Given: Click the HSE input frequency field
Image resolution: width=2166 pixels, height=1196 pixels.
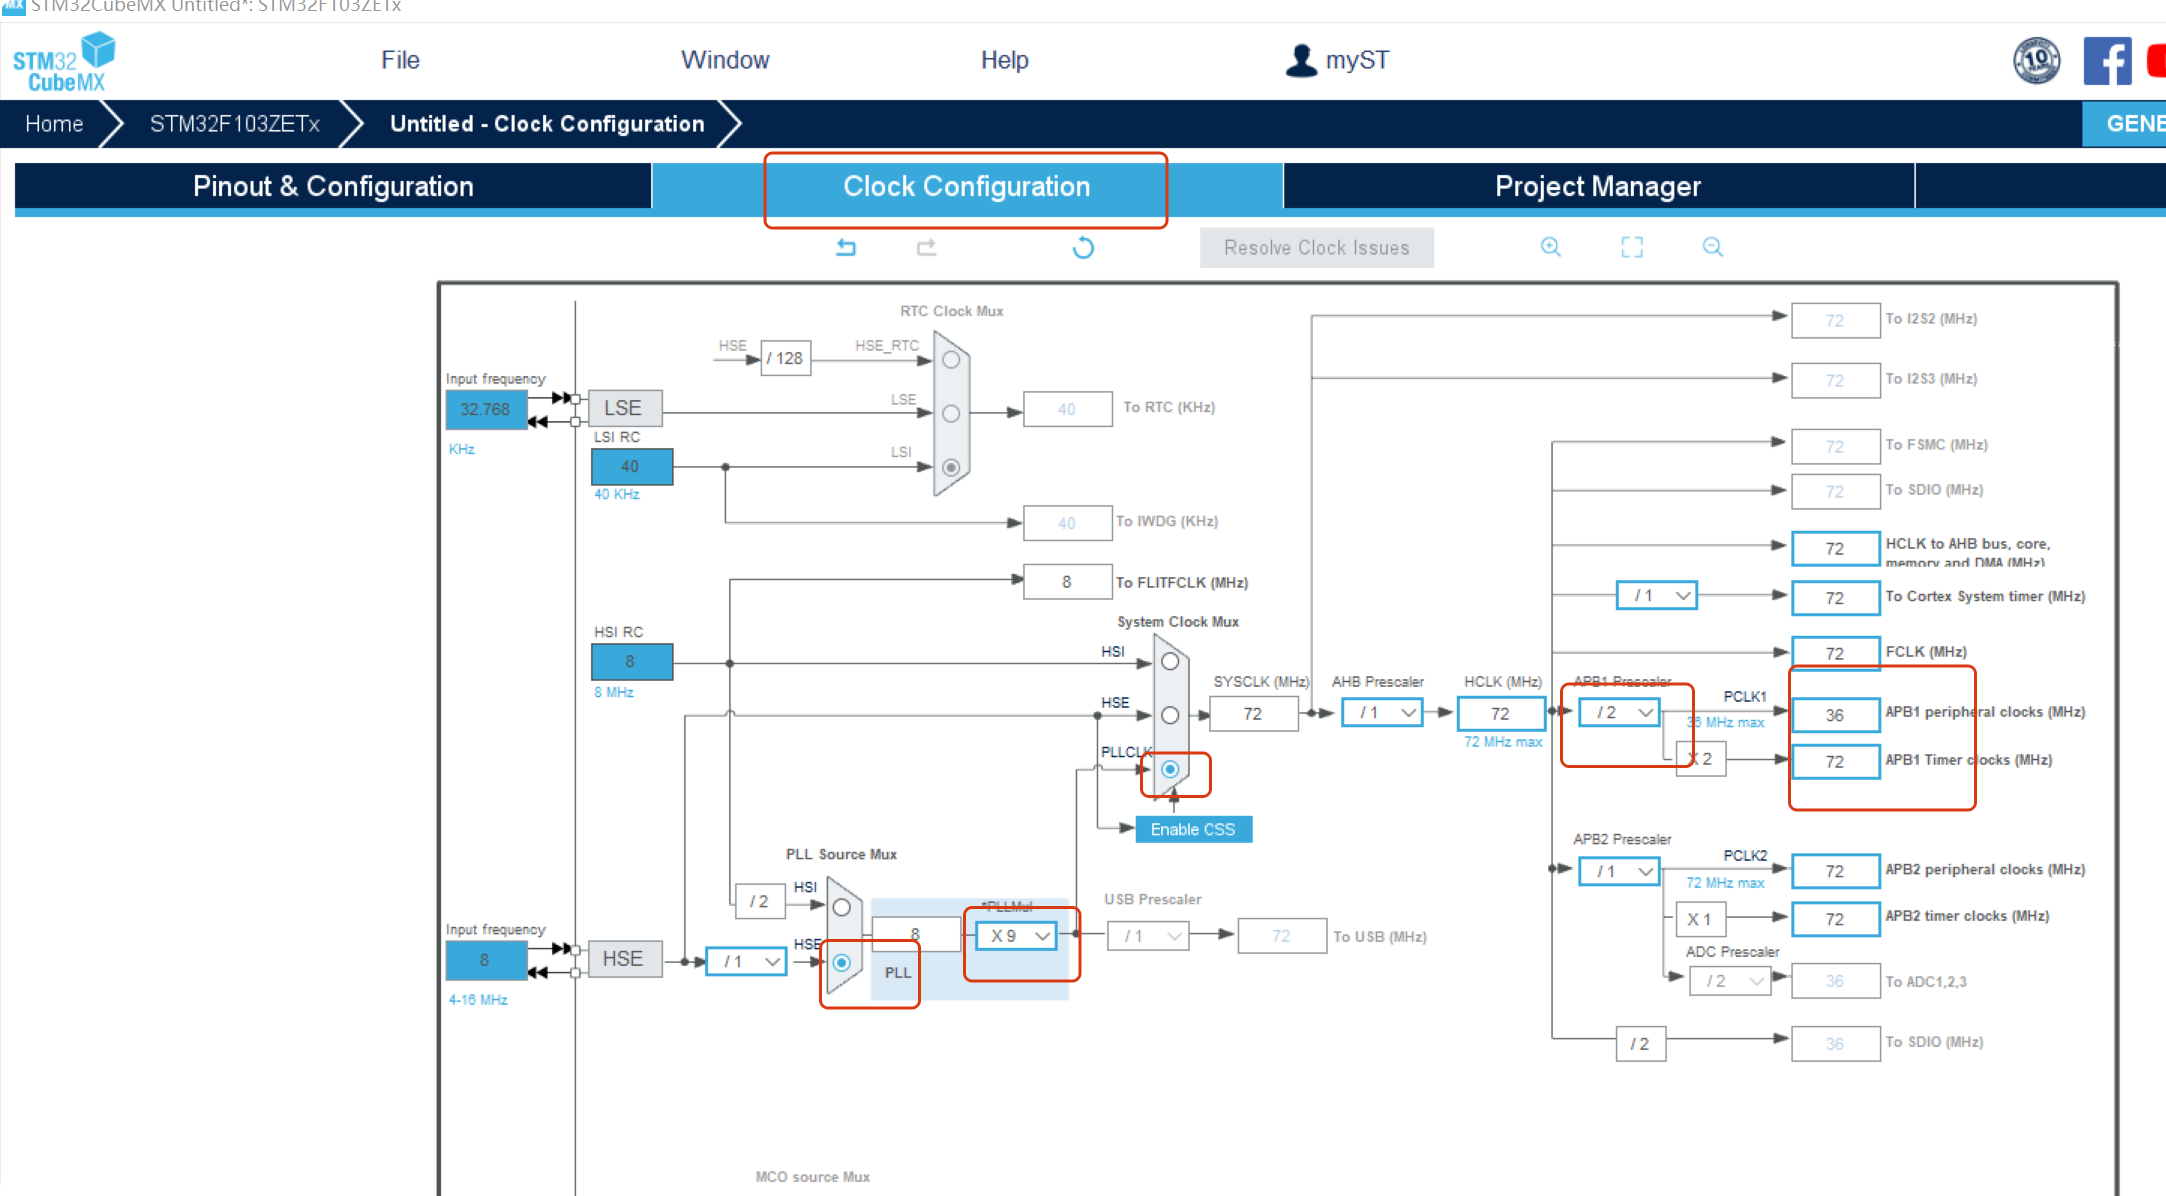Looking at the screenshot, I should (x=485, y=960).
